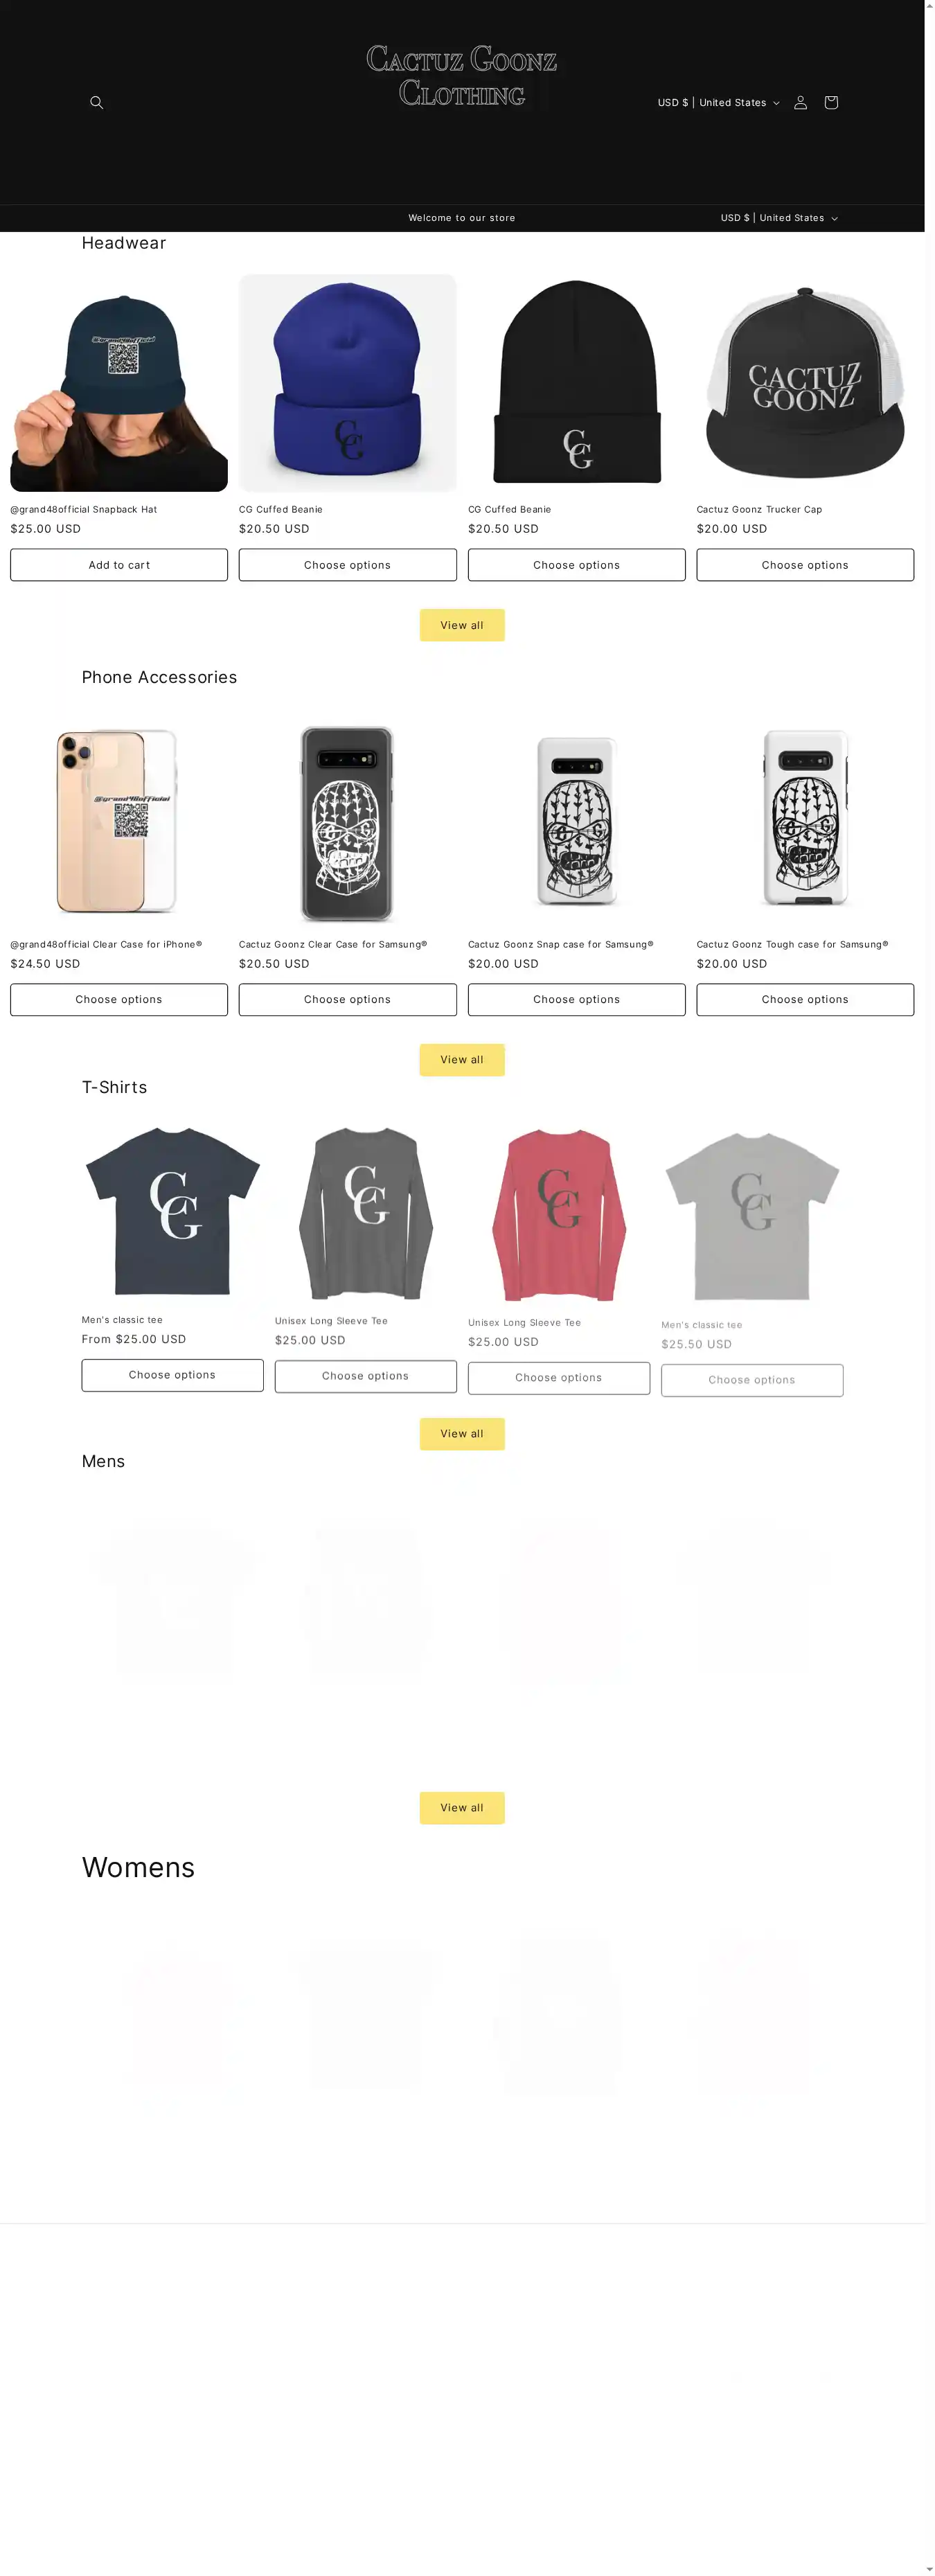
Task: Open the Trucker Cap product image
Action: [805, 383]
